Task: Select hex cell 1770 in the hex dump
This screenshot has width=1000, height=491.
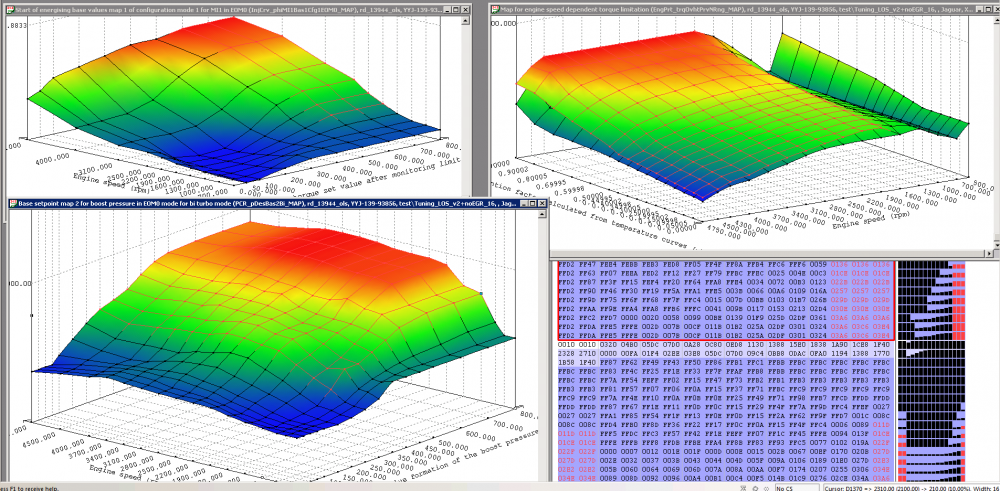Action: click(x=881, y=353)
